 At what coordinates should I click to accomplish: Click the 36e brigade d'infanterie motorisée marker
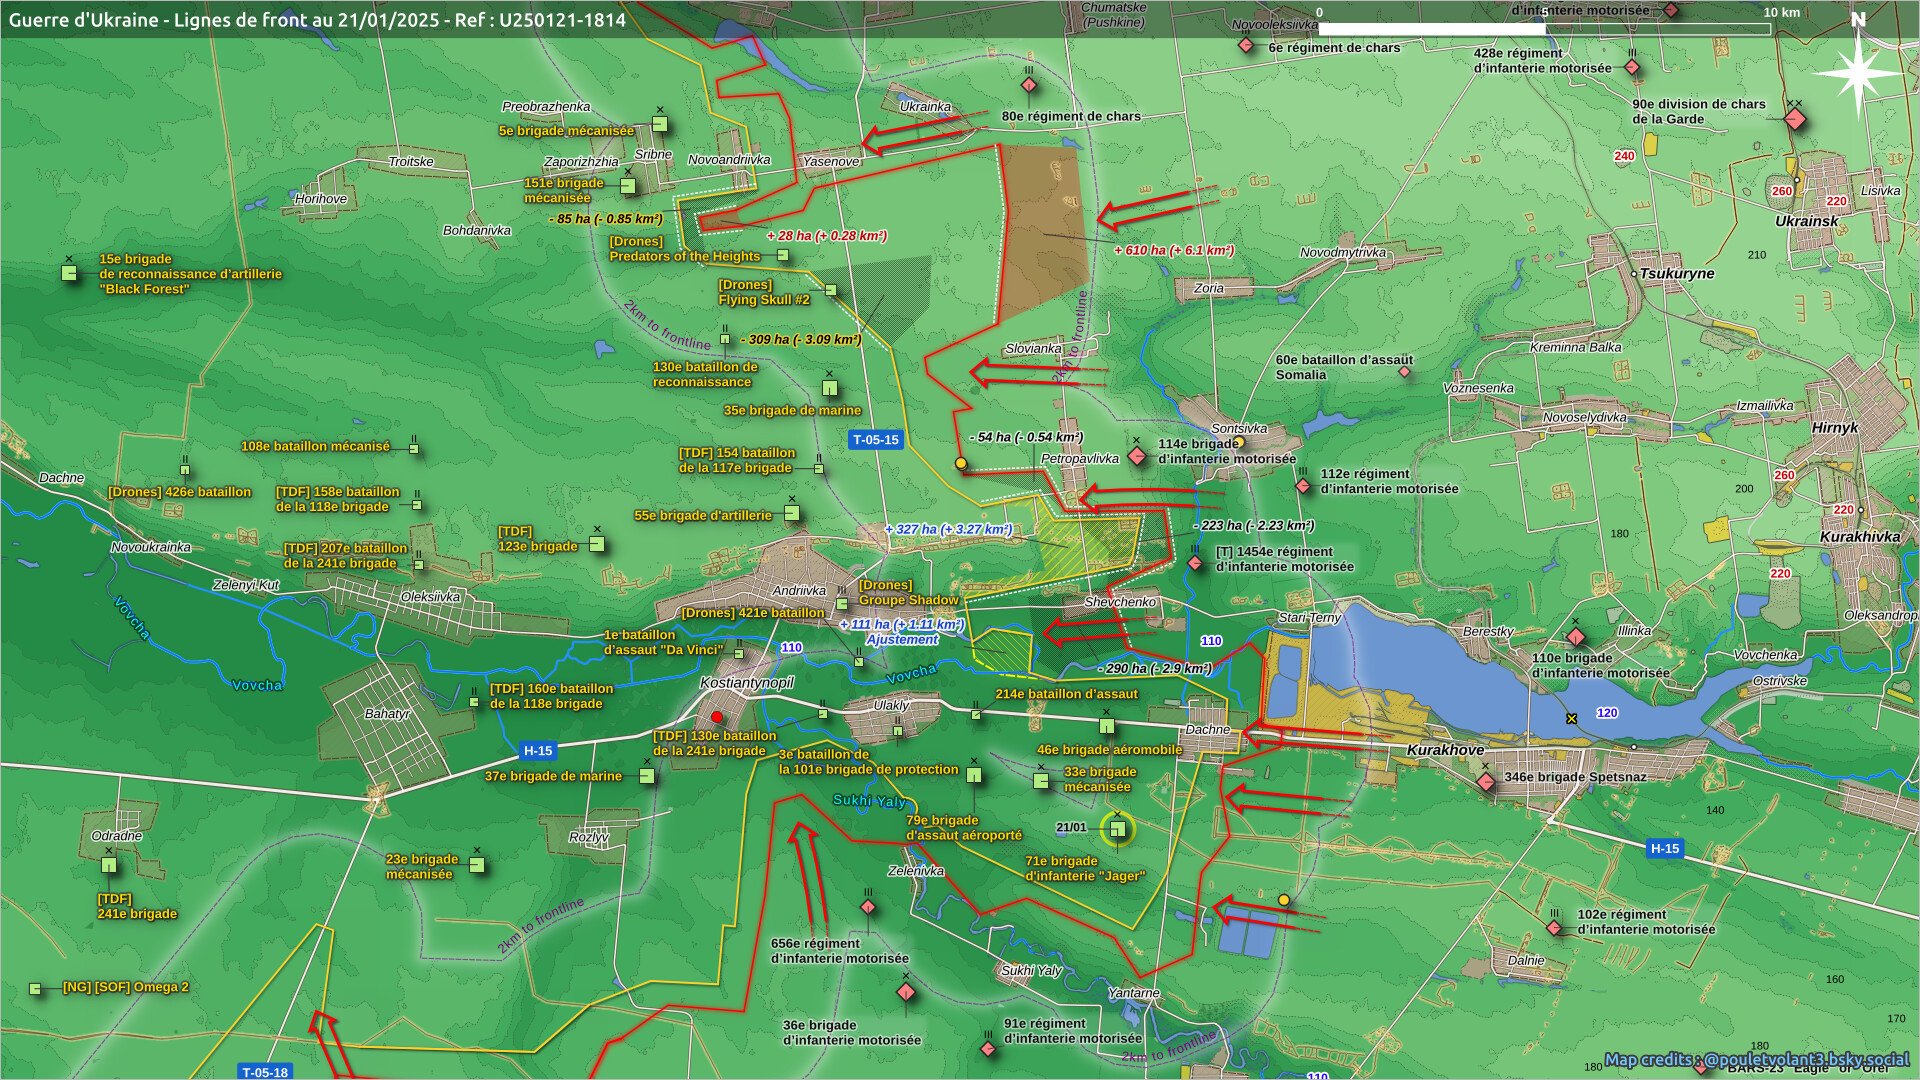[x=906, y=992]
